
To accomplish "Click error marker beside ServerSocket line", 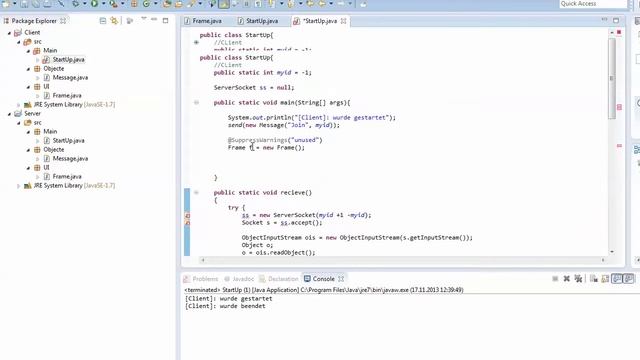I will [187, 215].
